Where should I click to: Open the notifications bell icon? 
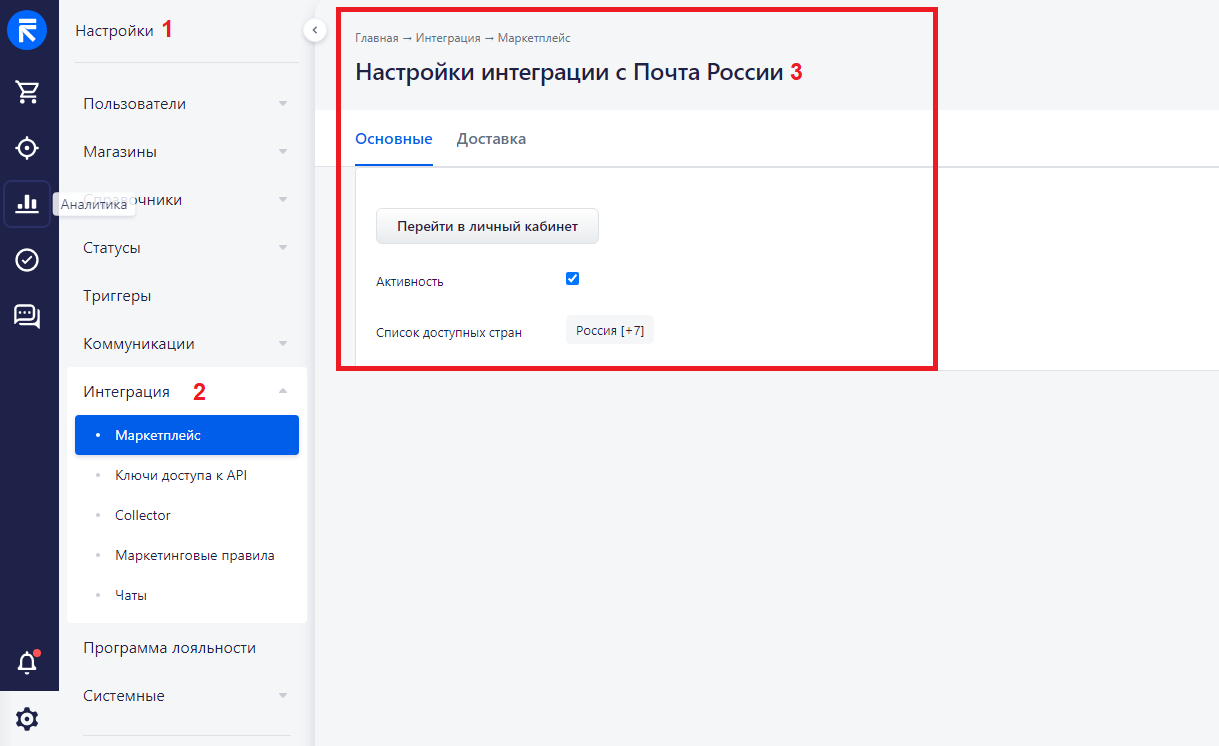point(27,662)
